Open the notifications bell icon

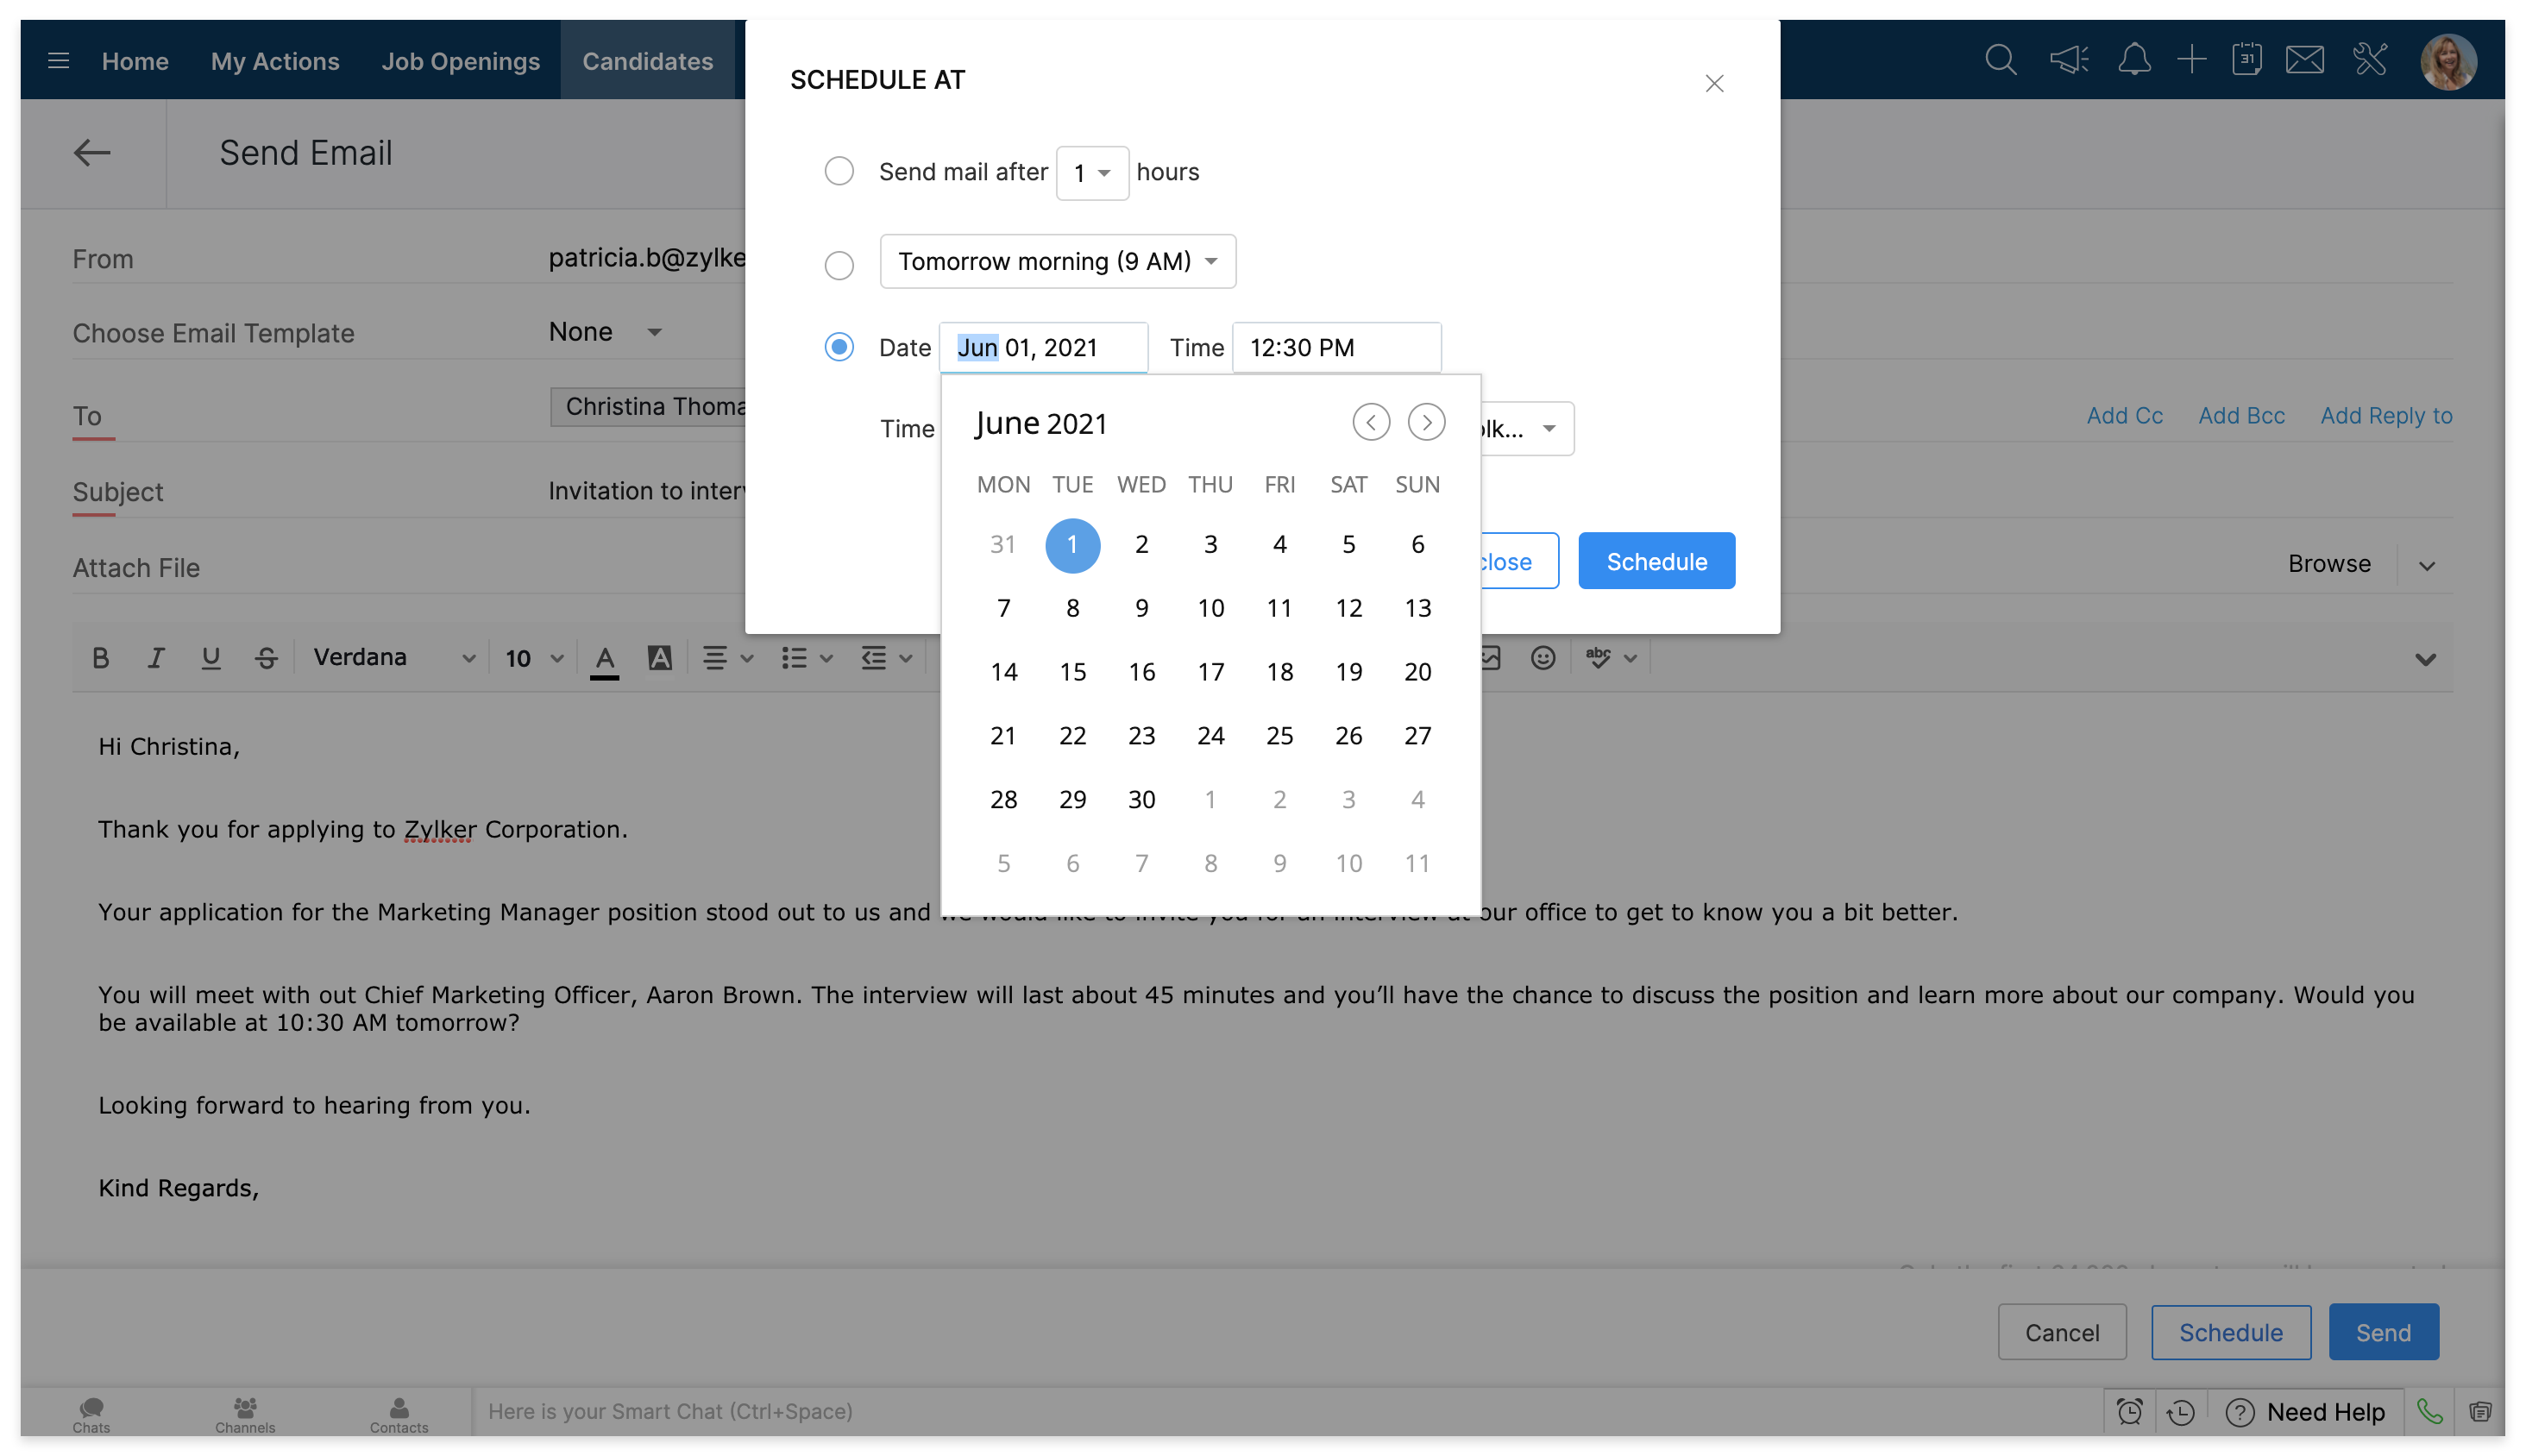(x=2134, y=60)
